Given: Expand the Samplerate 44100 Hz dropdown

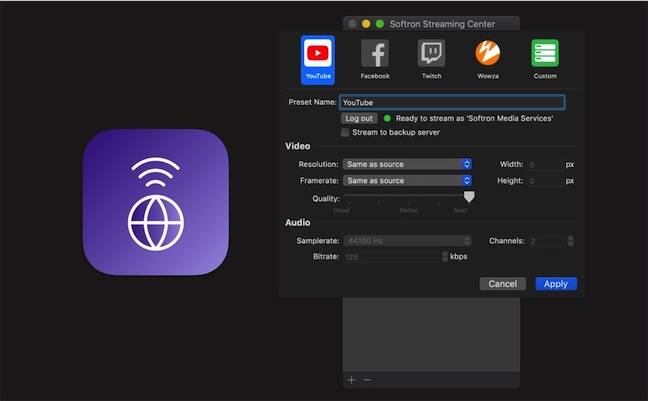Looking at the screenshot, I should click(x=407, y=241).
